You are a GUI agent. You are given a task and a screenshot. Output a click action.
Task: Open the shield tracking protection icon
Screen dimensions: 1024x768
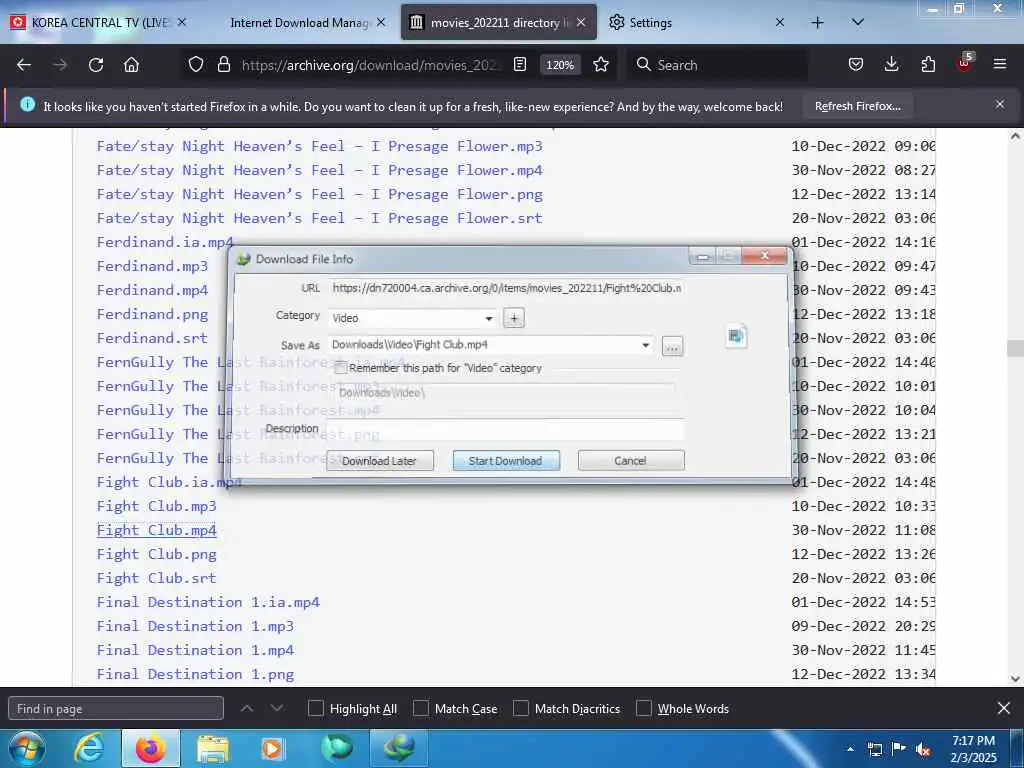[x=196, y=65]
